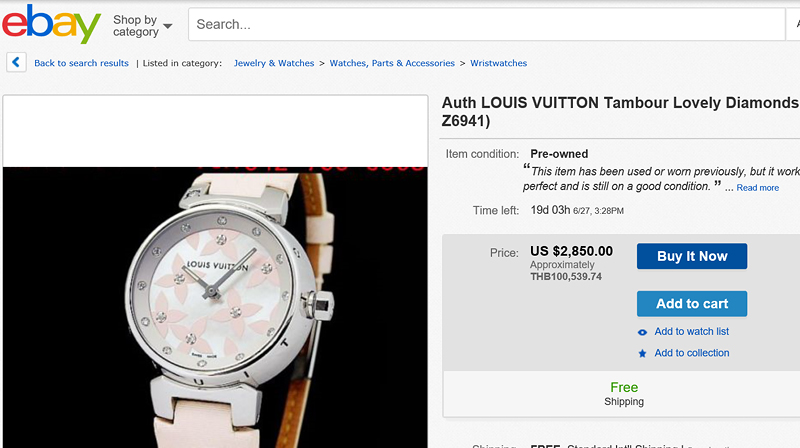800x448 pixels.
Task: Open Jewelry & Watches category
Action: pos(274,63)
